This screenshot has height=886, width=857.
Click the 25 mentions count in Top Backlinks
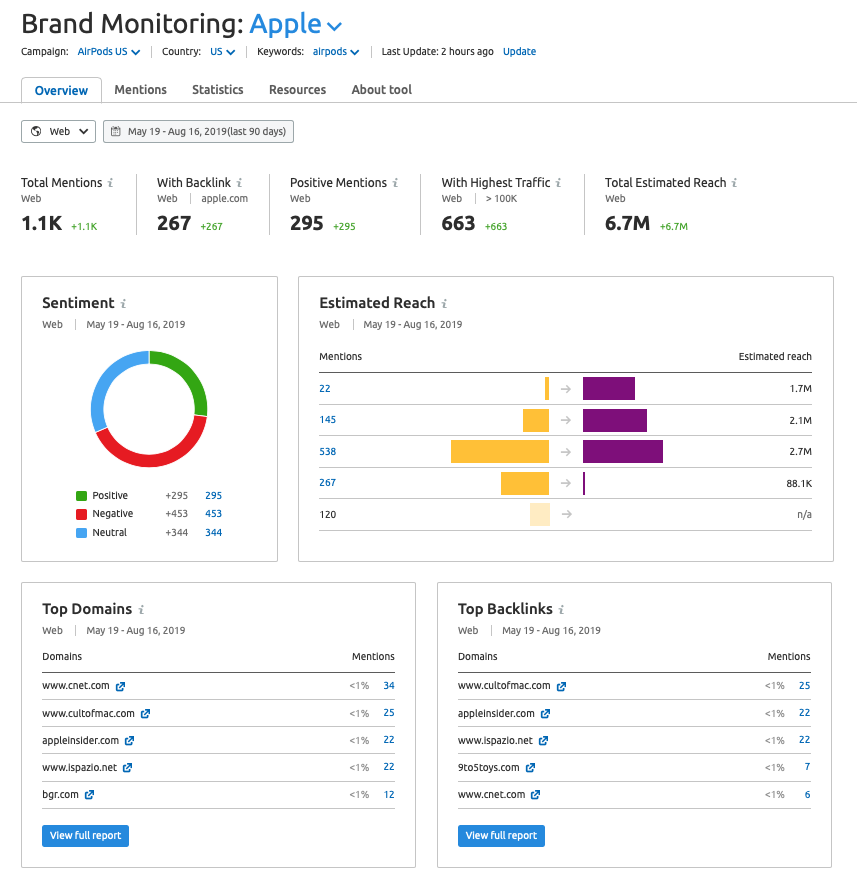pyautogui.click(x=804, y=686)
